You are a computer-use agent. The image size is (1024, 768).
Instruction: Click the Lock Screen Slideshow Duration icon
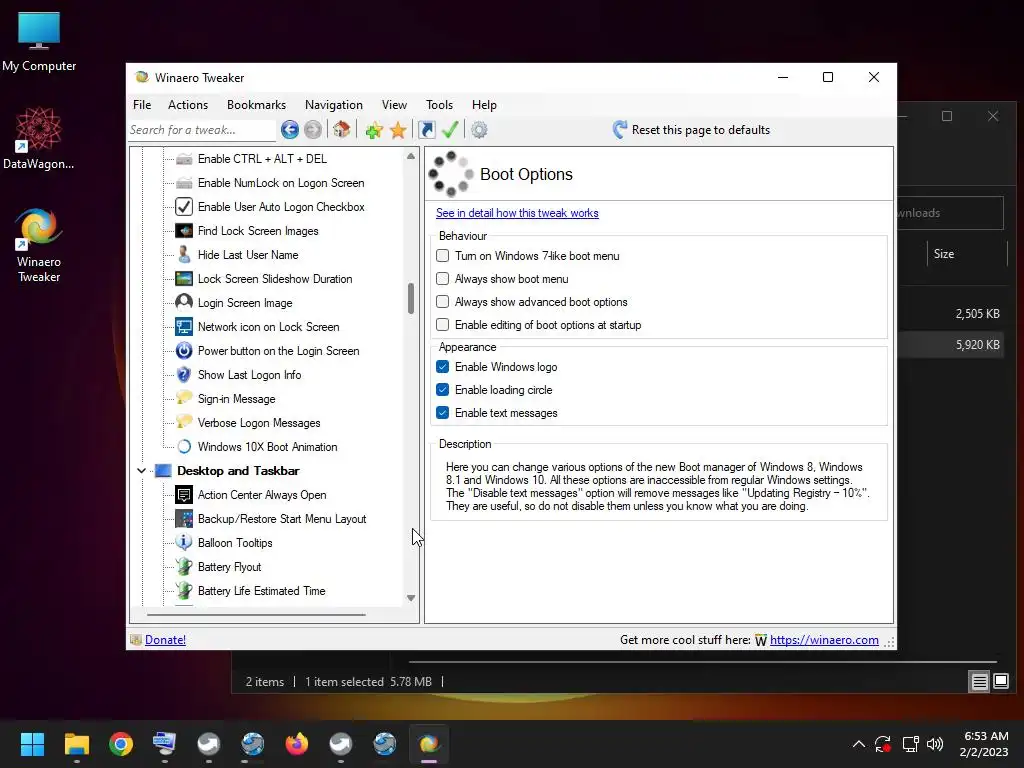click(x=184, y=279)
